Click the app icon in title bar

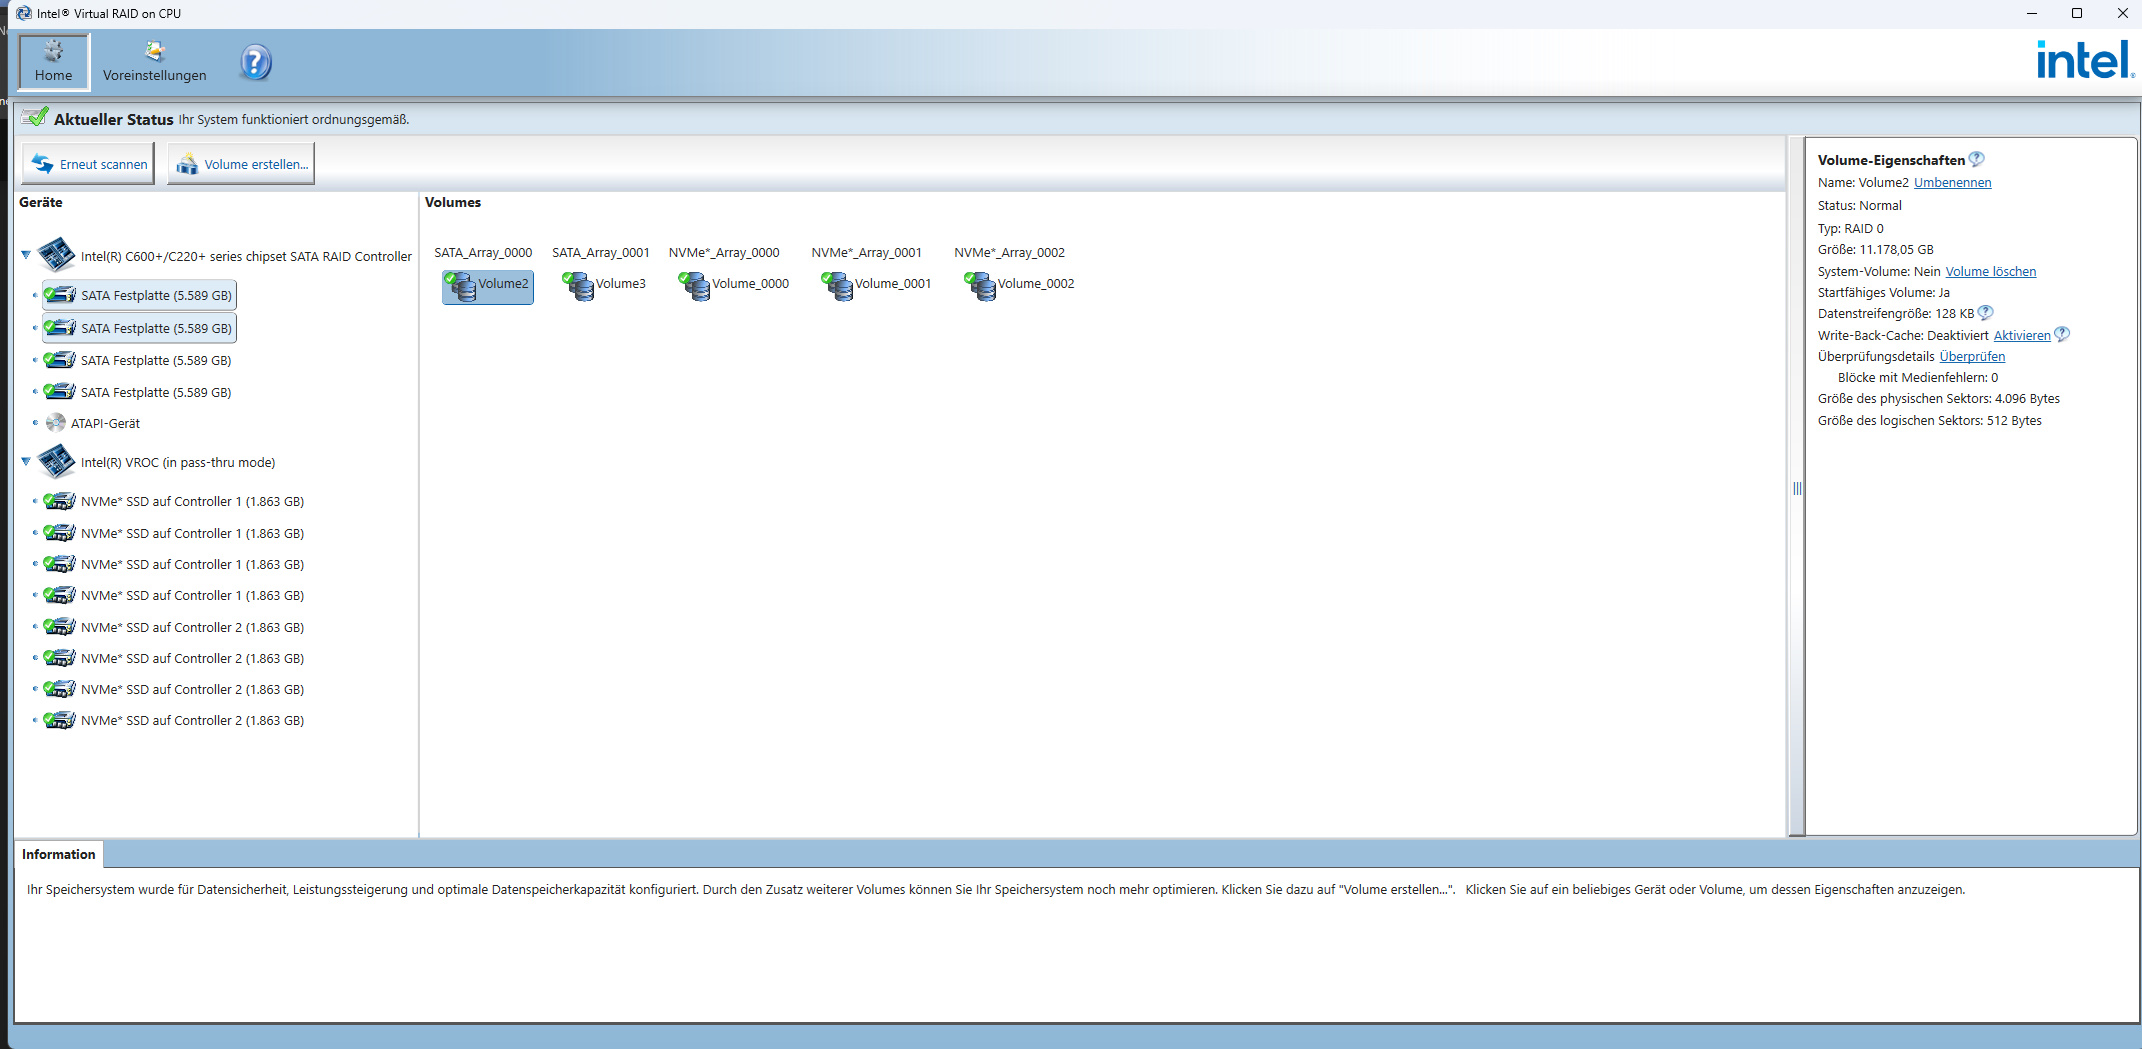24,13
